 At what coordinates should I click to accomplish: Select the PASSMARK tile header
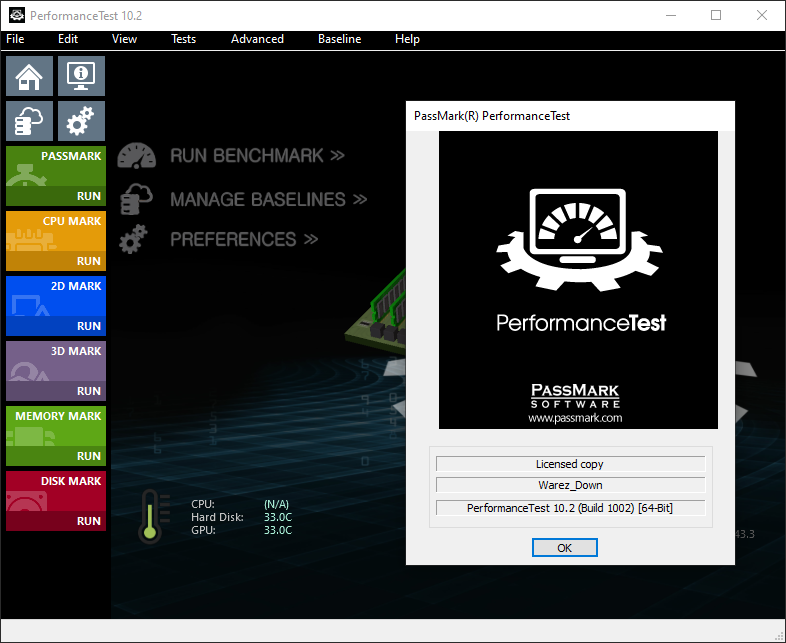56,166
